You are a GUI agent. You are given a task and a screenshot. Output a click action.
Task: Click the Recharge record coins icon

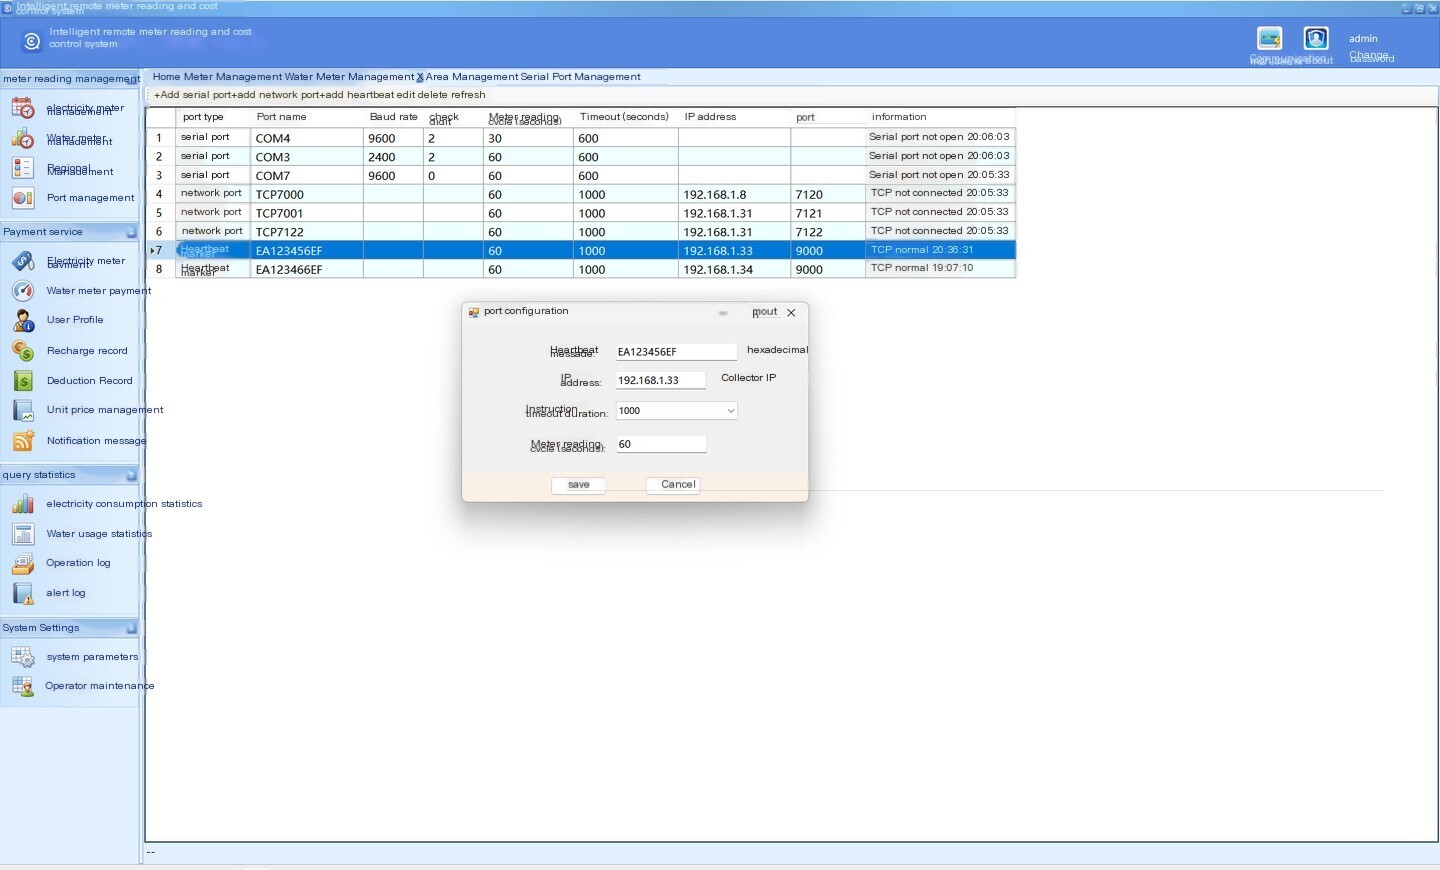(23, 351)
